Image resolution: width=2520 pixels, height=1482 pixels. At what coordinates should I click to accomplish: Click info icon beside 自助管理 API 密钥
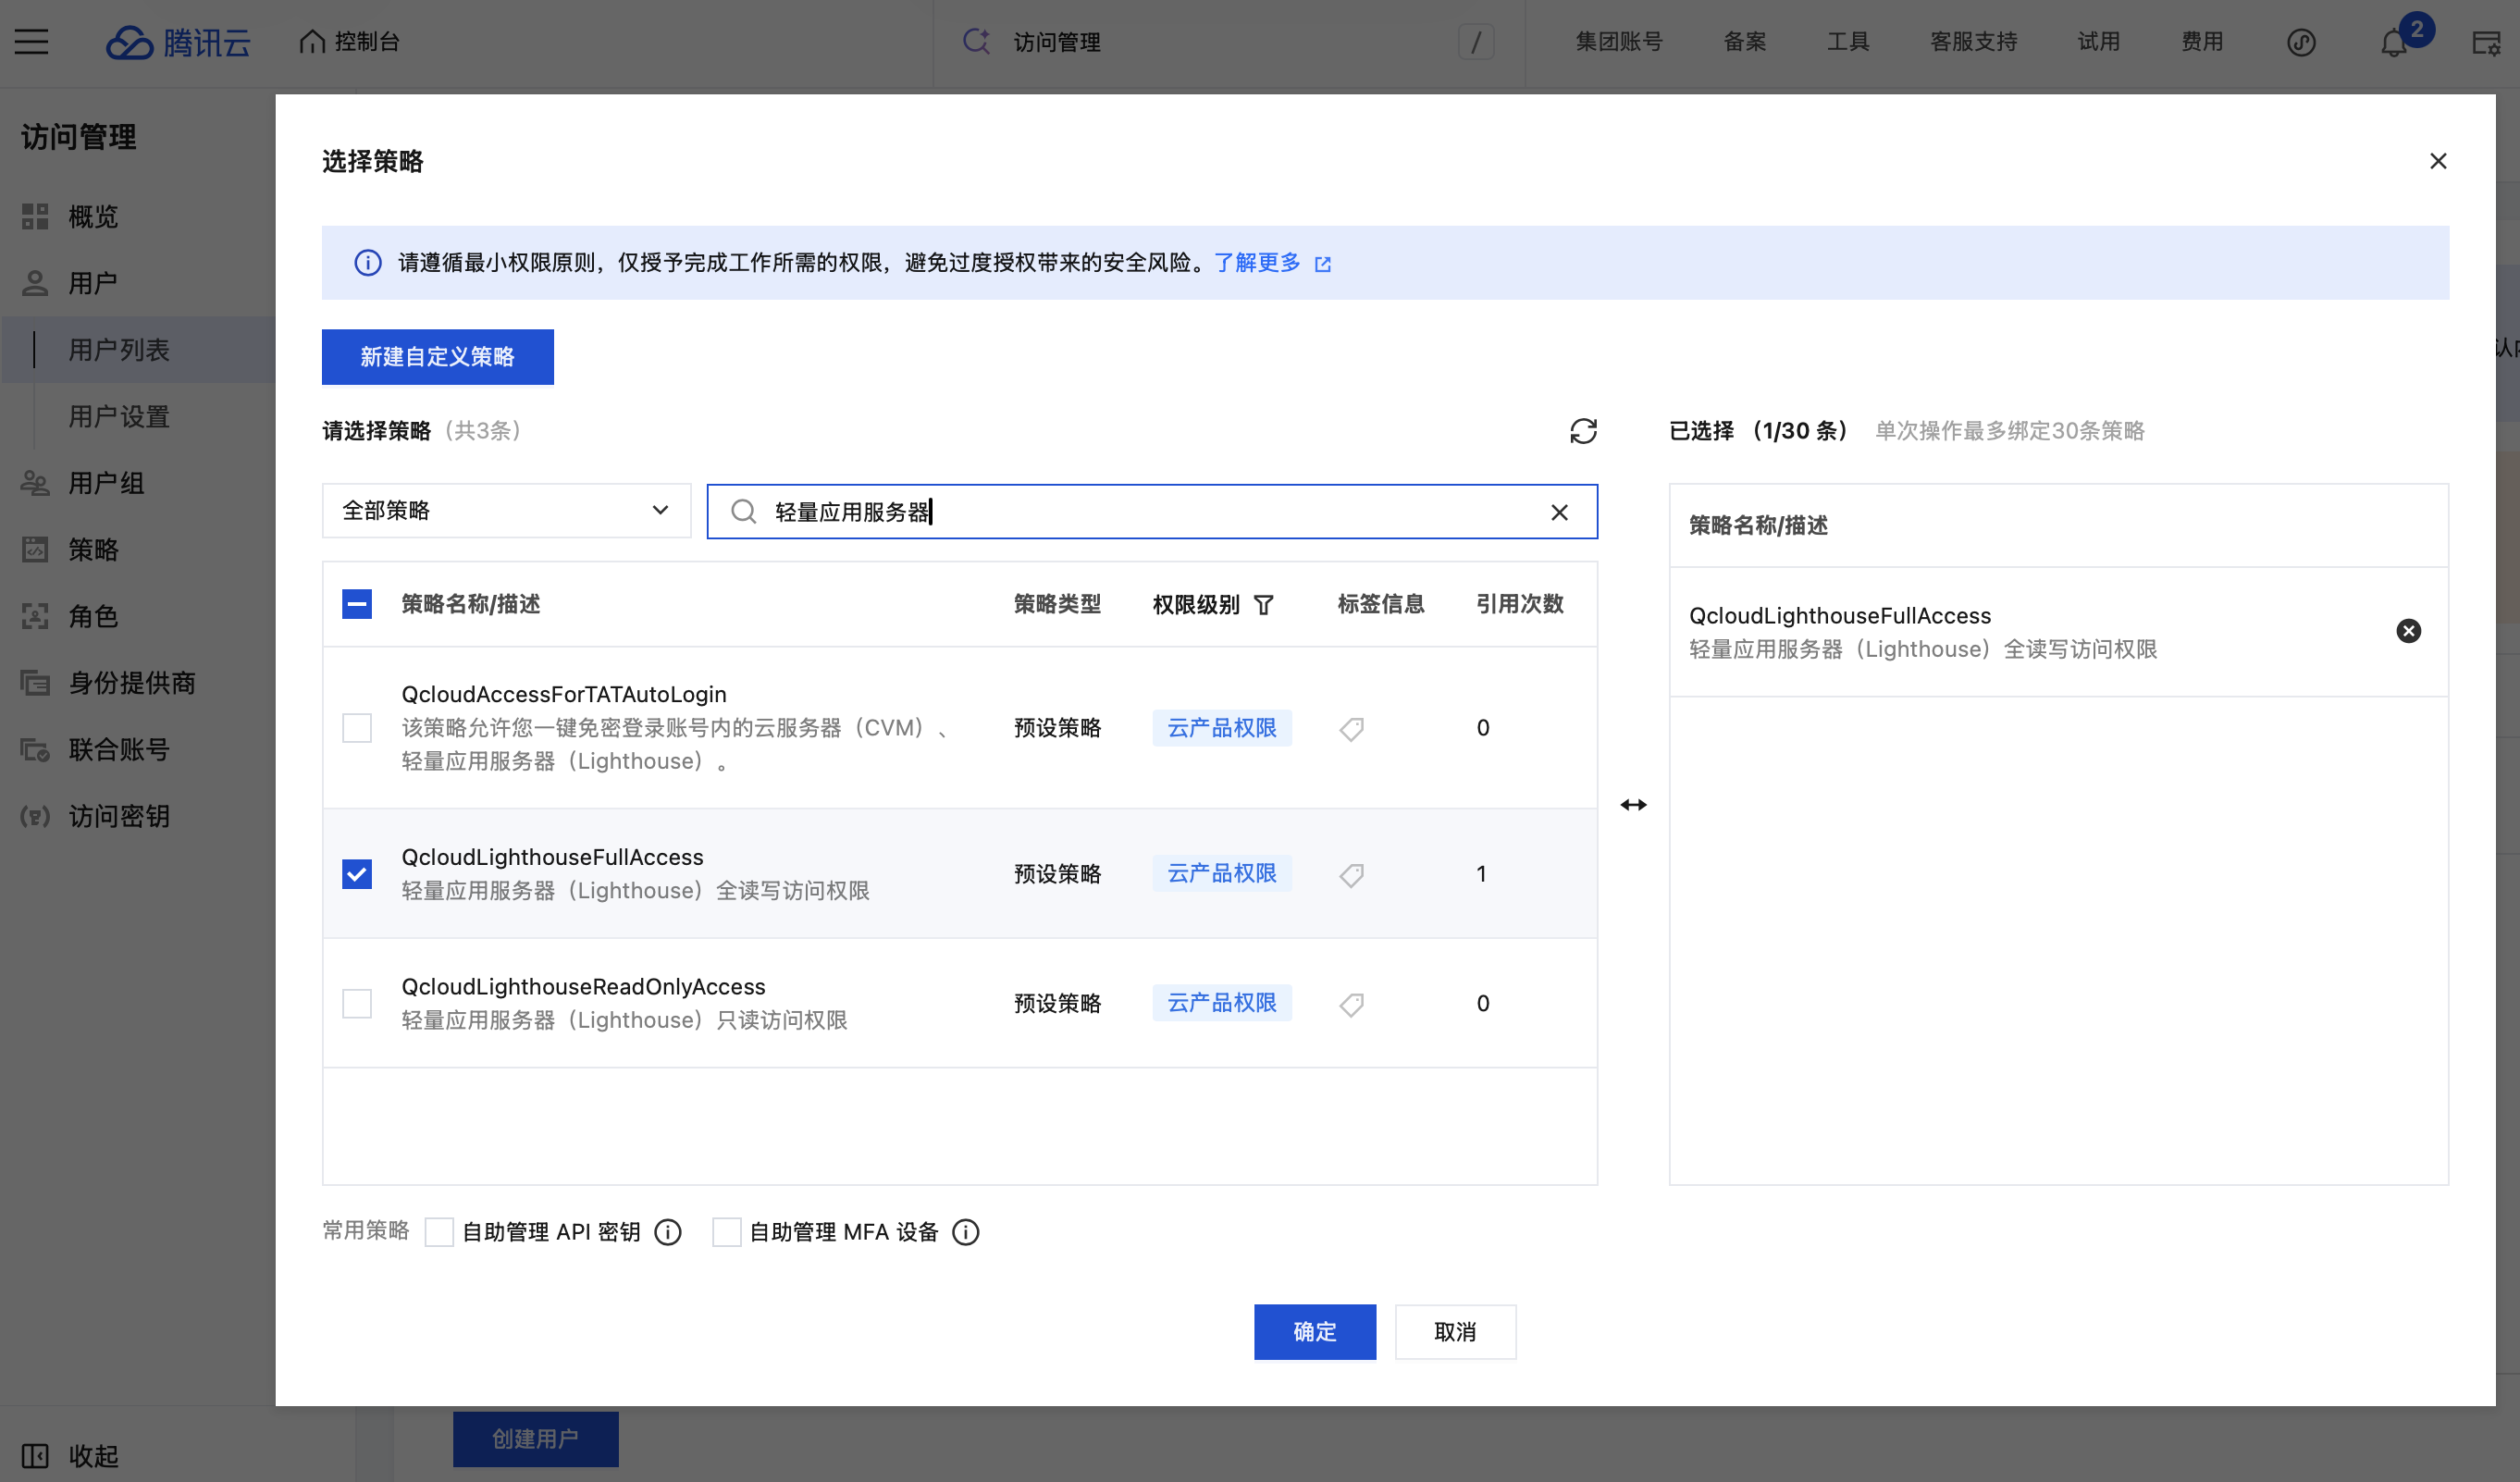click(668, 1232)
